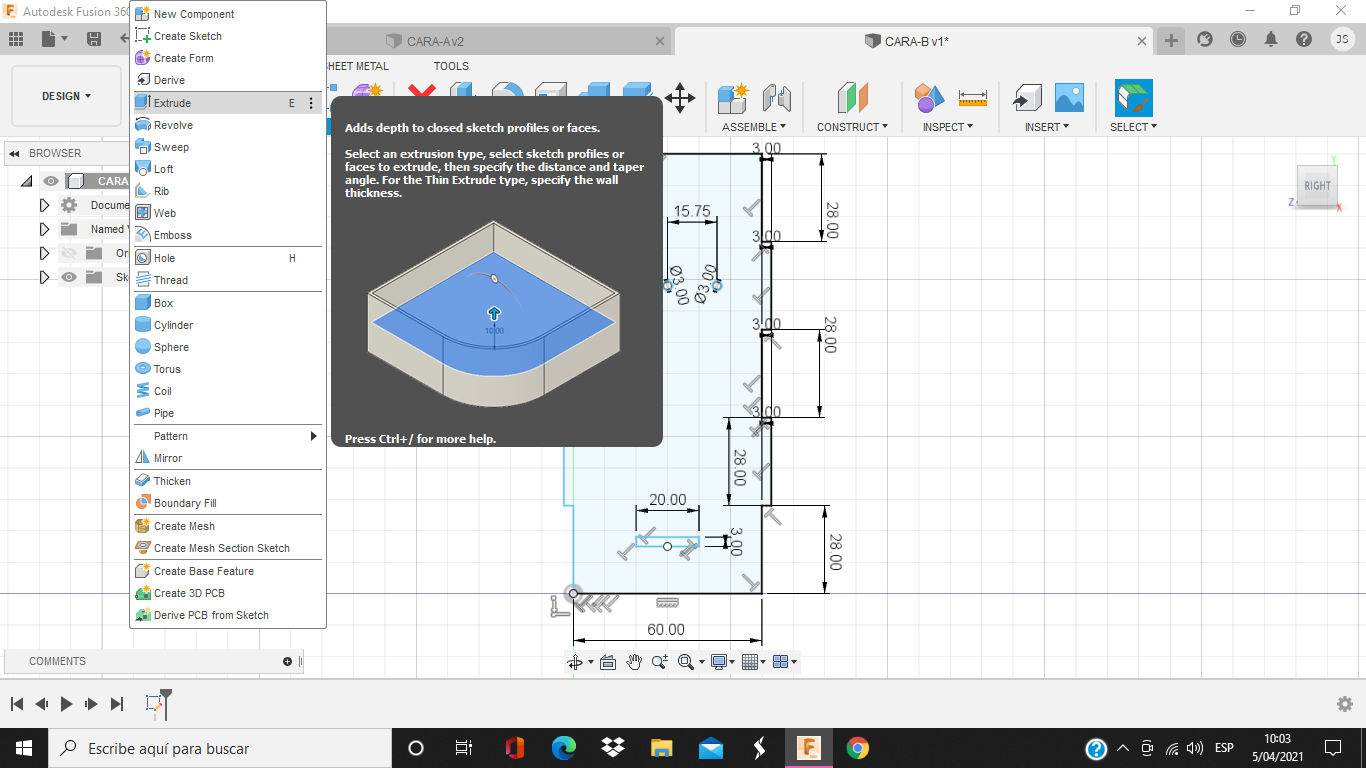Choose Revolve from Create menu
The width and height of the screenshot is (1366, 768).
[x=228, y=125]
